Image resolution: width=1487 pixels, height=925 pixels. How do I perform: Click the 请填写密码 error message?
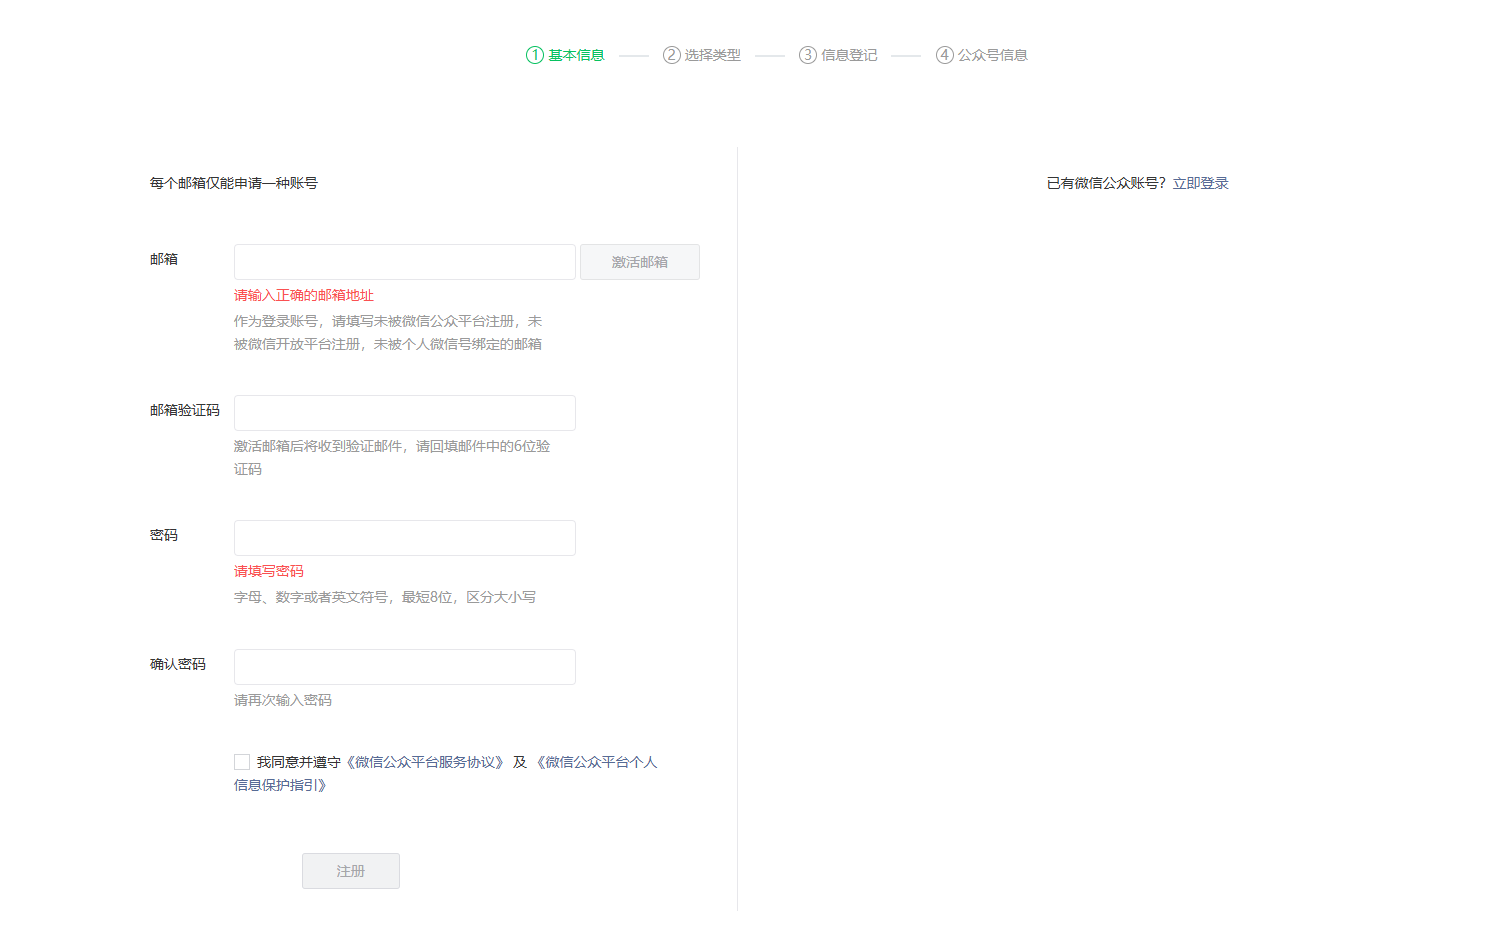(x=268, y=570)
